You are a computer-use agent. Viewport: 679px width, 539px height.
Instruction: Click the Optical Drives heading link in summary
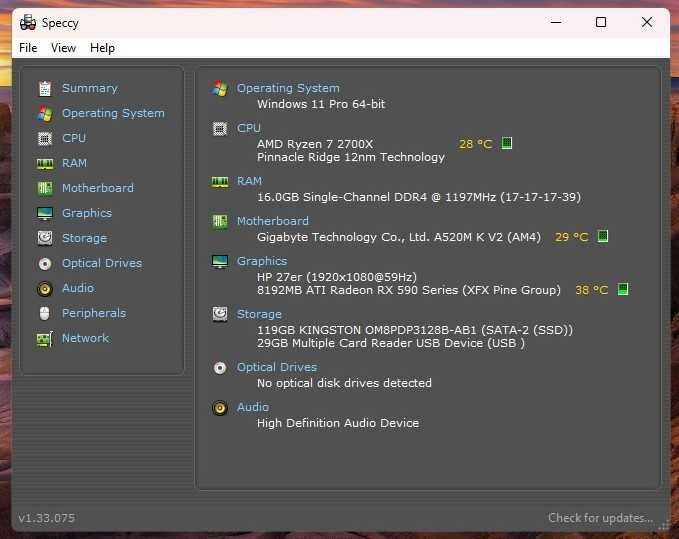277,368
